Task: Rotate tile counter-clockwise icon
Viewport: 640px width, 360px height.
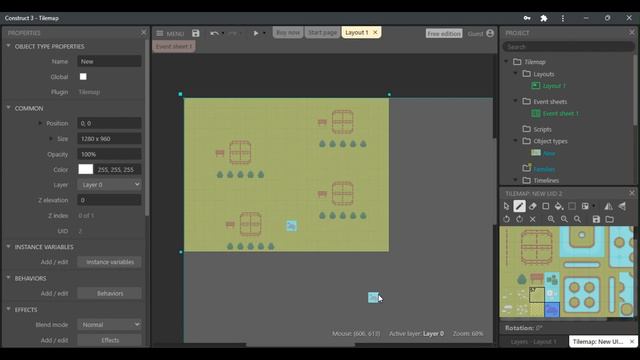Action: pos(507,219)
